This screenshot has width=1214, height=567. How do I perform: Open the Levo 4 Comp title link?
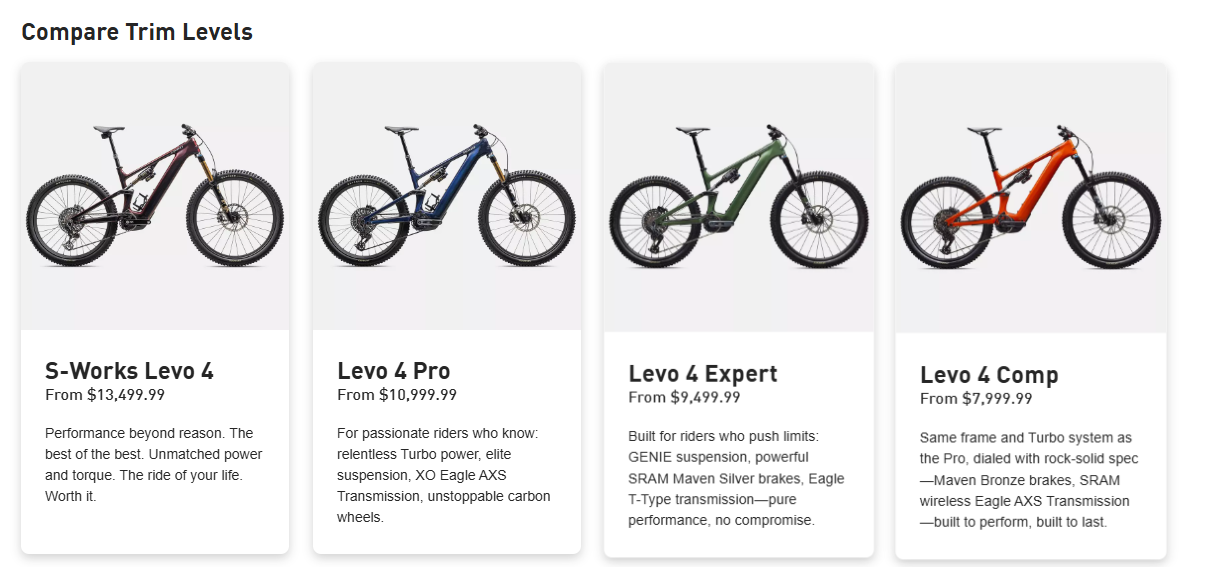(x=988, y=376)
